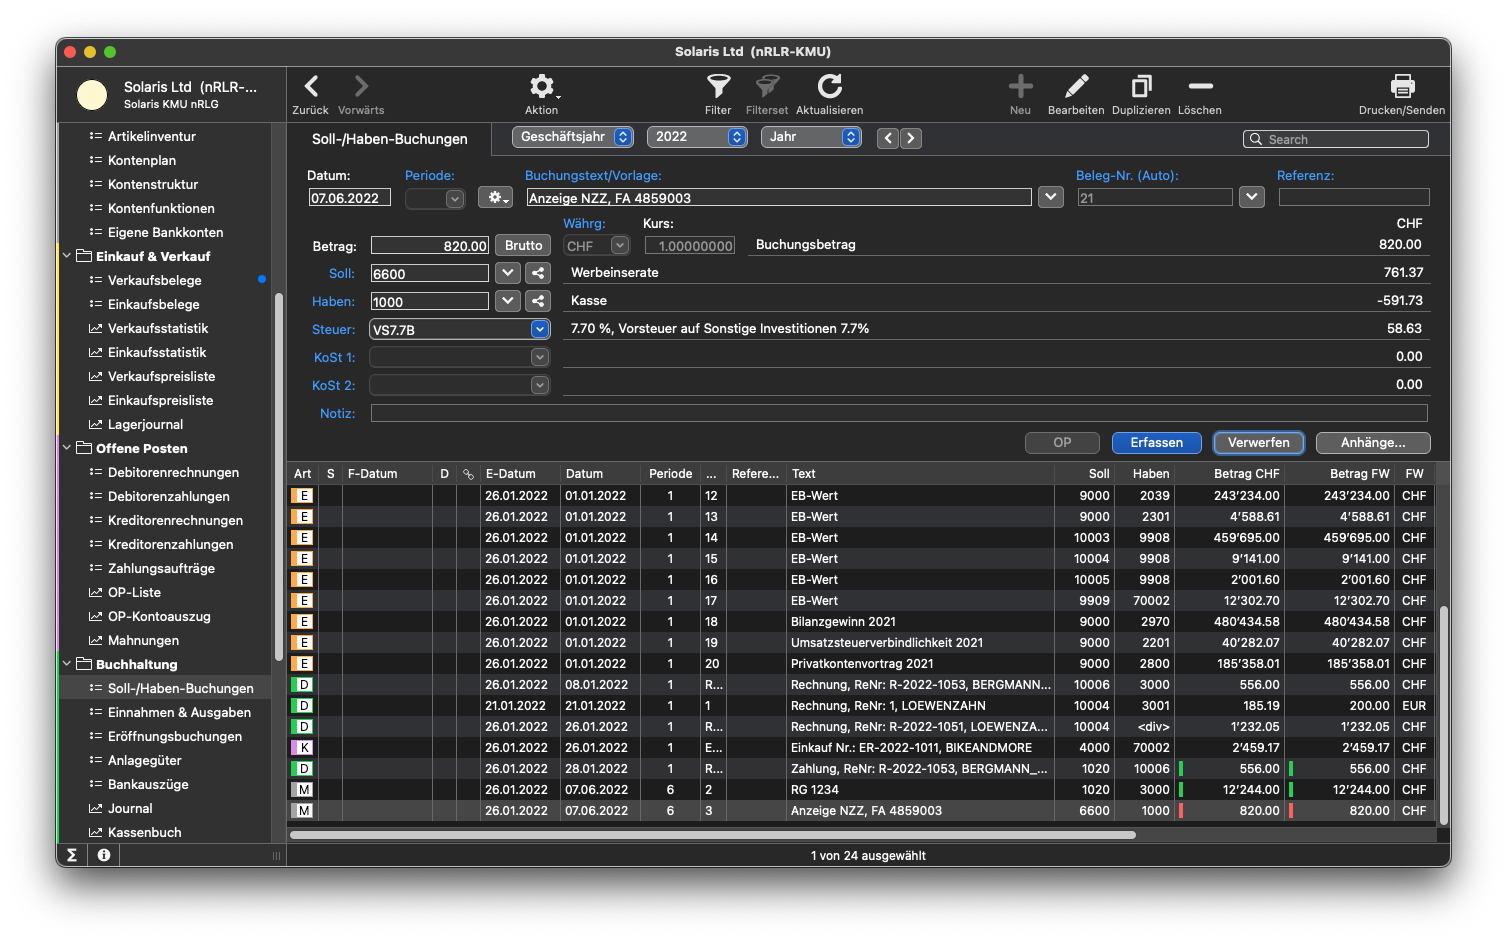Image resolution: width=1507 pixels, height=941 pixels.
Task: Open Journal in the sidebar
Action: (x=130, y=808)
